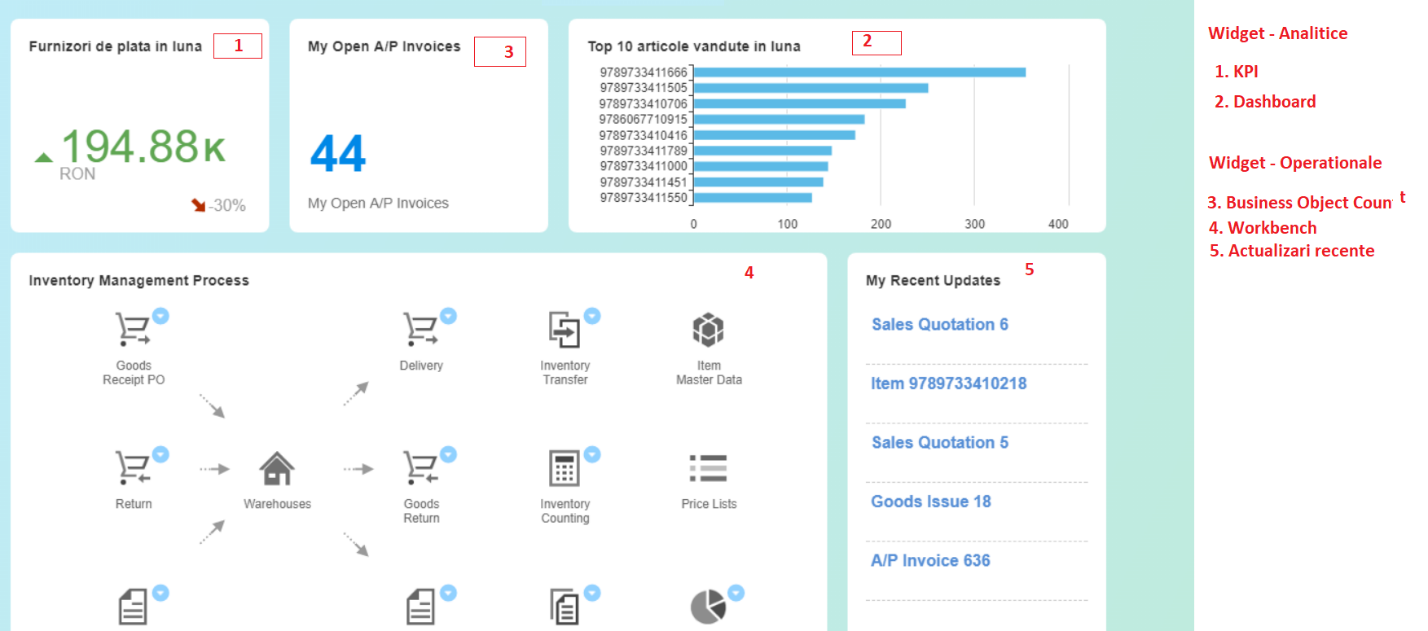Open A/P Invoice 636
This screenshot has width=1428, height=631.
coord(930,560)
